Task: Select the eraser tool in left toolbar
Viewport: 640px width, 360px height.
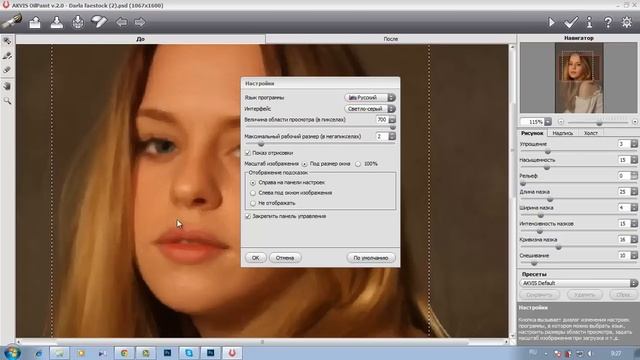Action: pos(7,70)
